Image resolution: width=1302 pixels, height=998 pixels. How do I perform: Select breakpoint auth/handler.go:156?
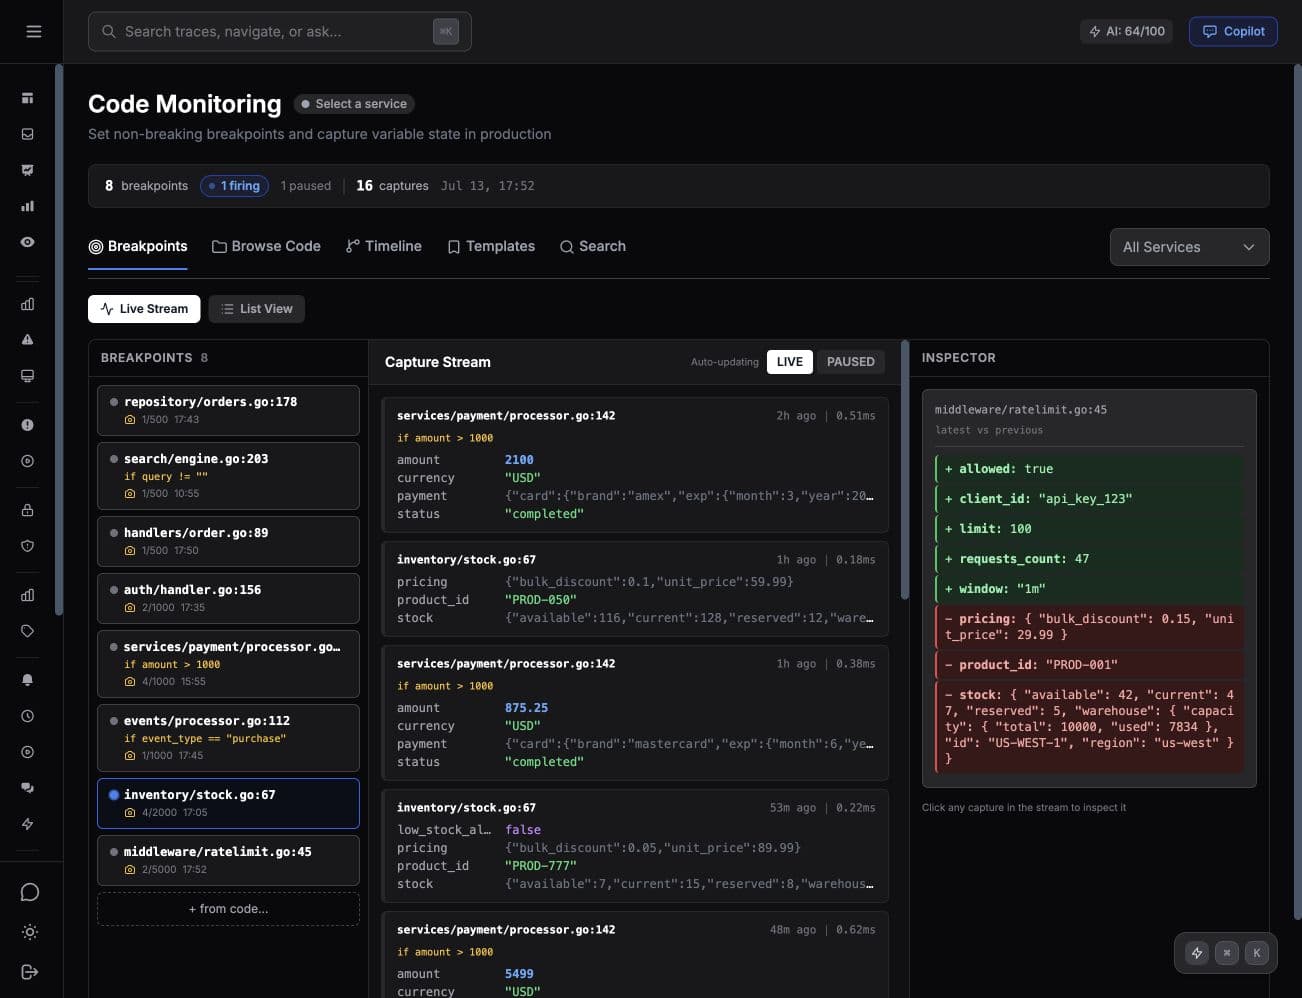coord(228,598)
